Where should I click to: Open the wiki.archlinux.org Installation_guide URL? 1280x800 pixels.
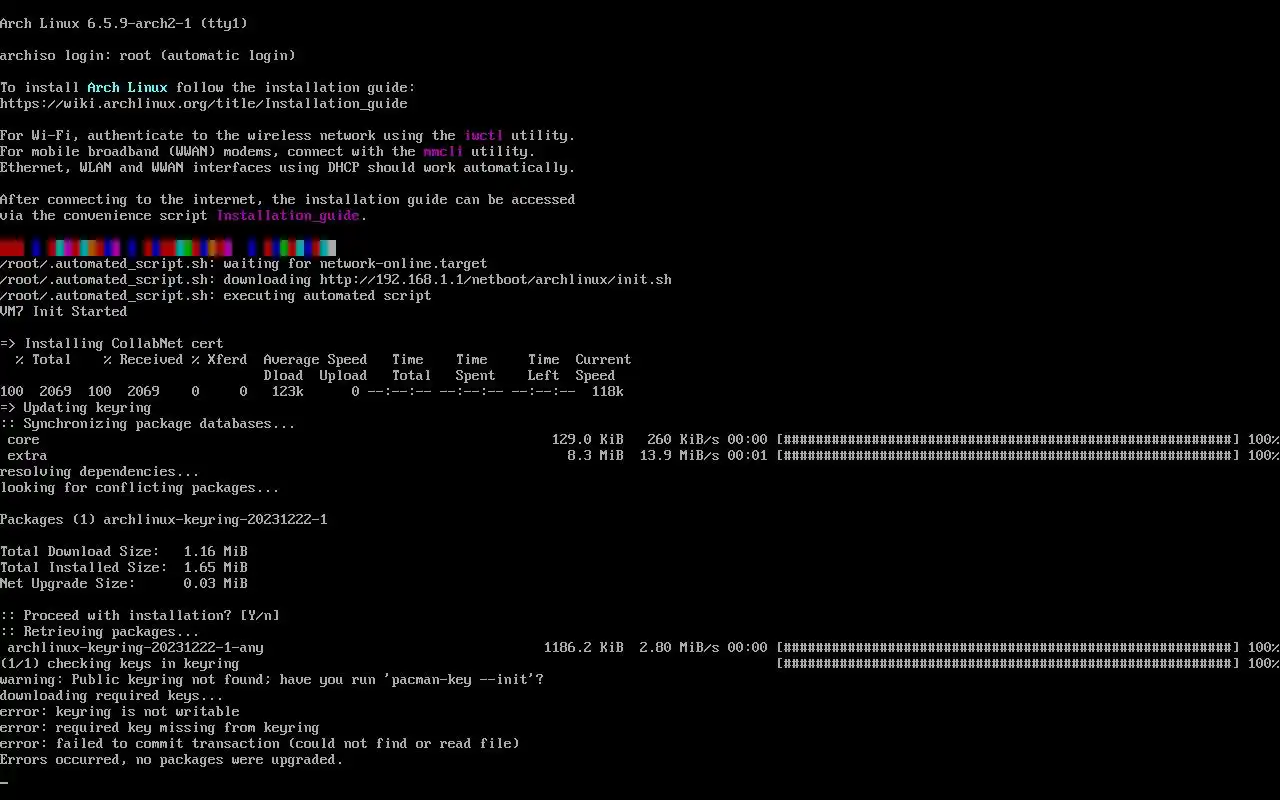(x=204, y=103)
